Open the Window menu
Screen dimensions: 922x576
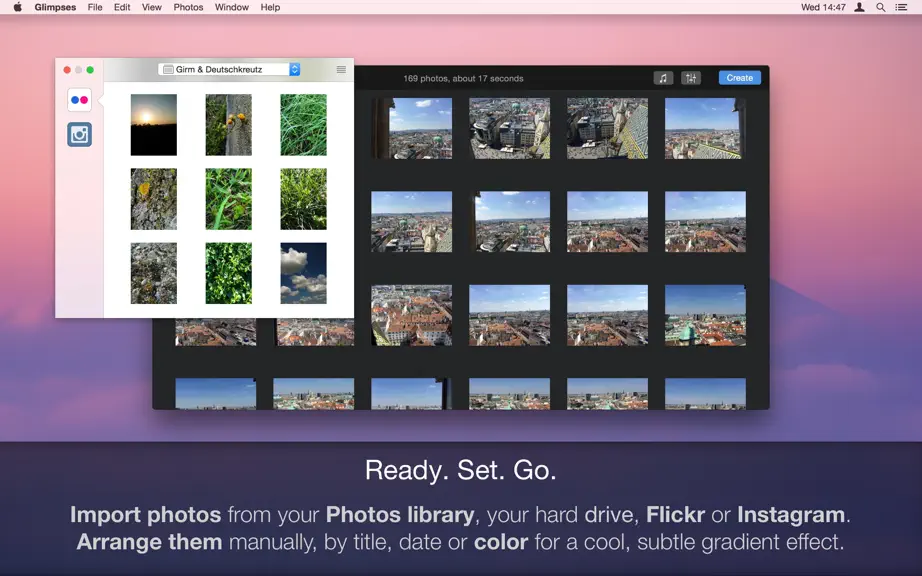(231, 7)
